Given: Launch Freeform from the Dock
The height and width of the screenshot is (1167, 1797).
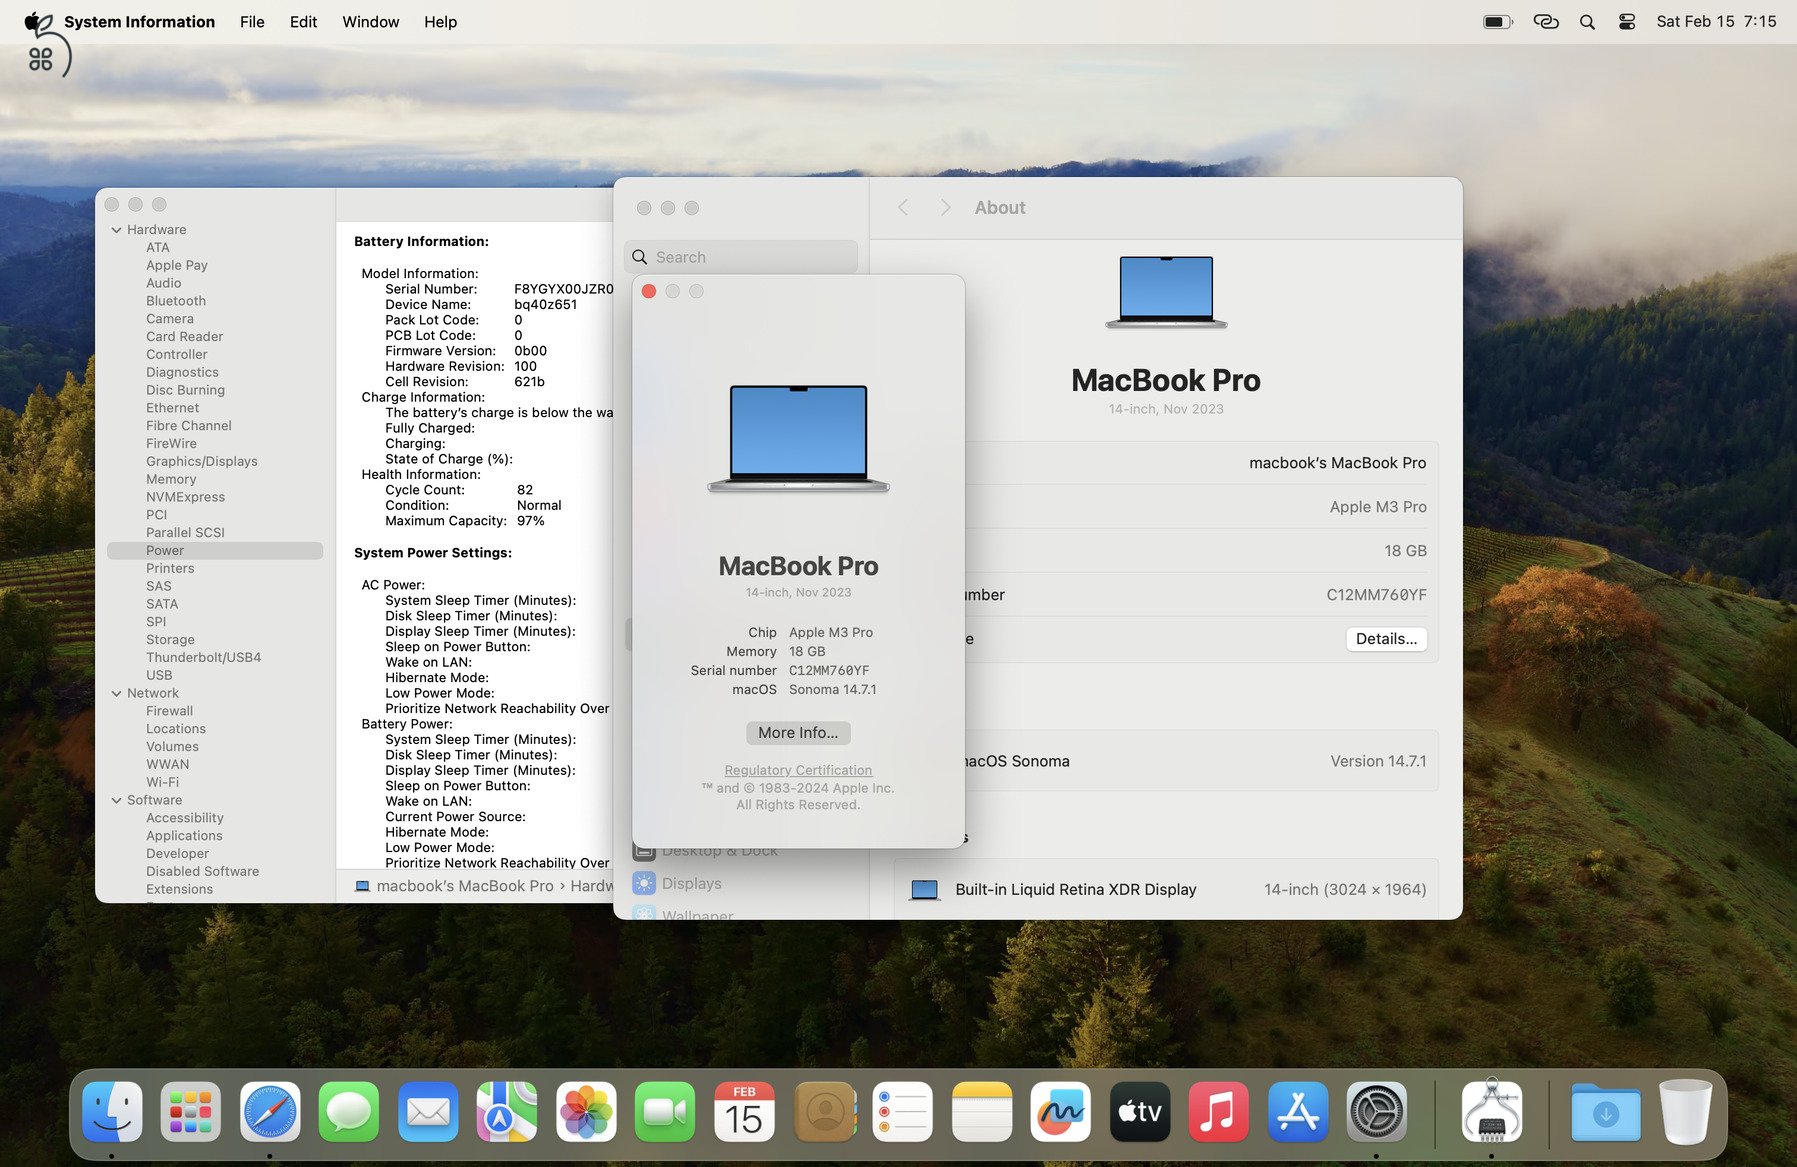Looking at the screenshot, I should (1060, 1112).
